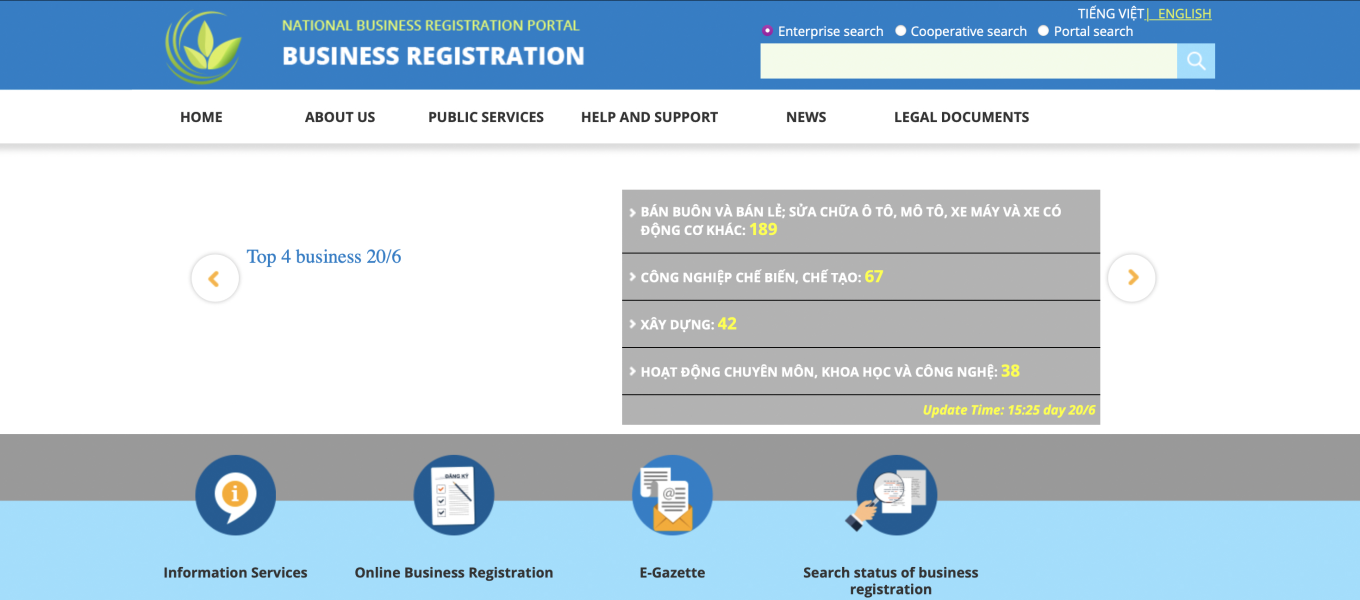The height and width of the screenshot is (600, 1360).
Task: Expand the BÁN BUÔN VÀ BÁN LẺ row
Action: 861,221
